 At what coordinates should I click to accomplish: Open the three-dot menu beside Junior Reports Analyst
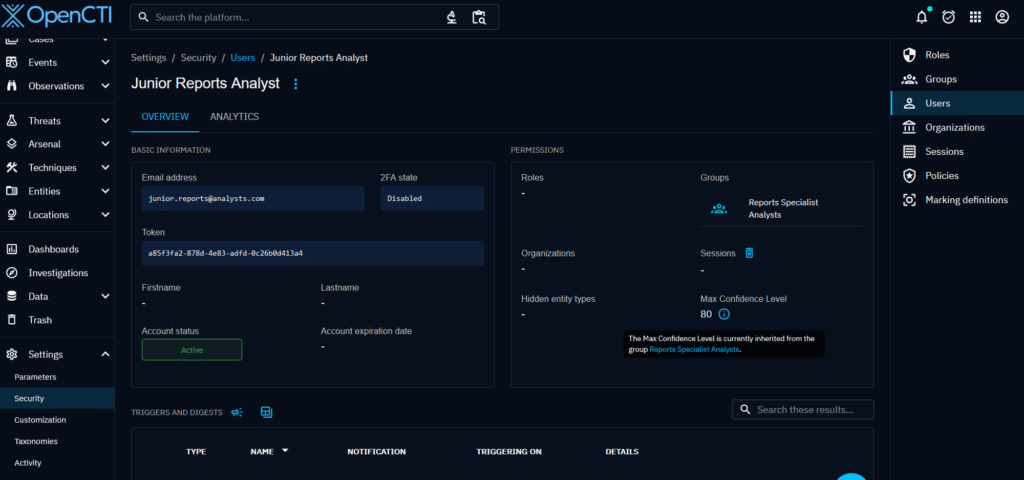[295, 84]
